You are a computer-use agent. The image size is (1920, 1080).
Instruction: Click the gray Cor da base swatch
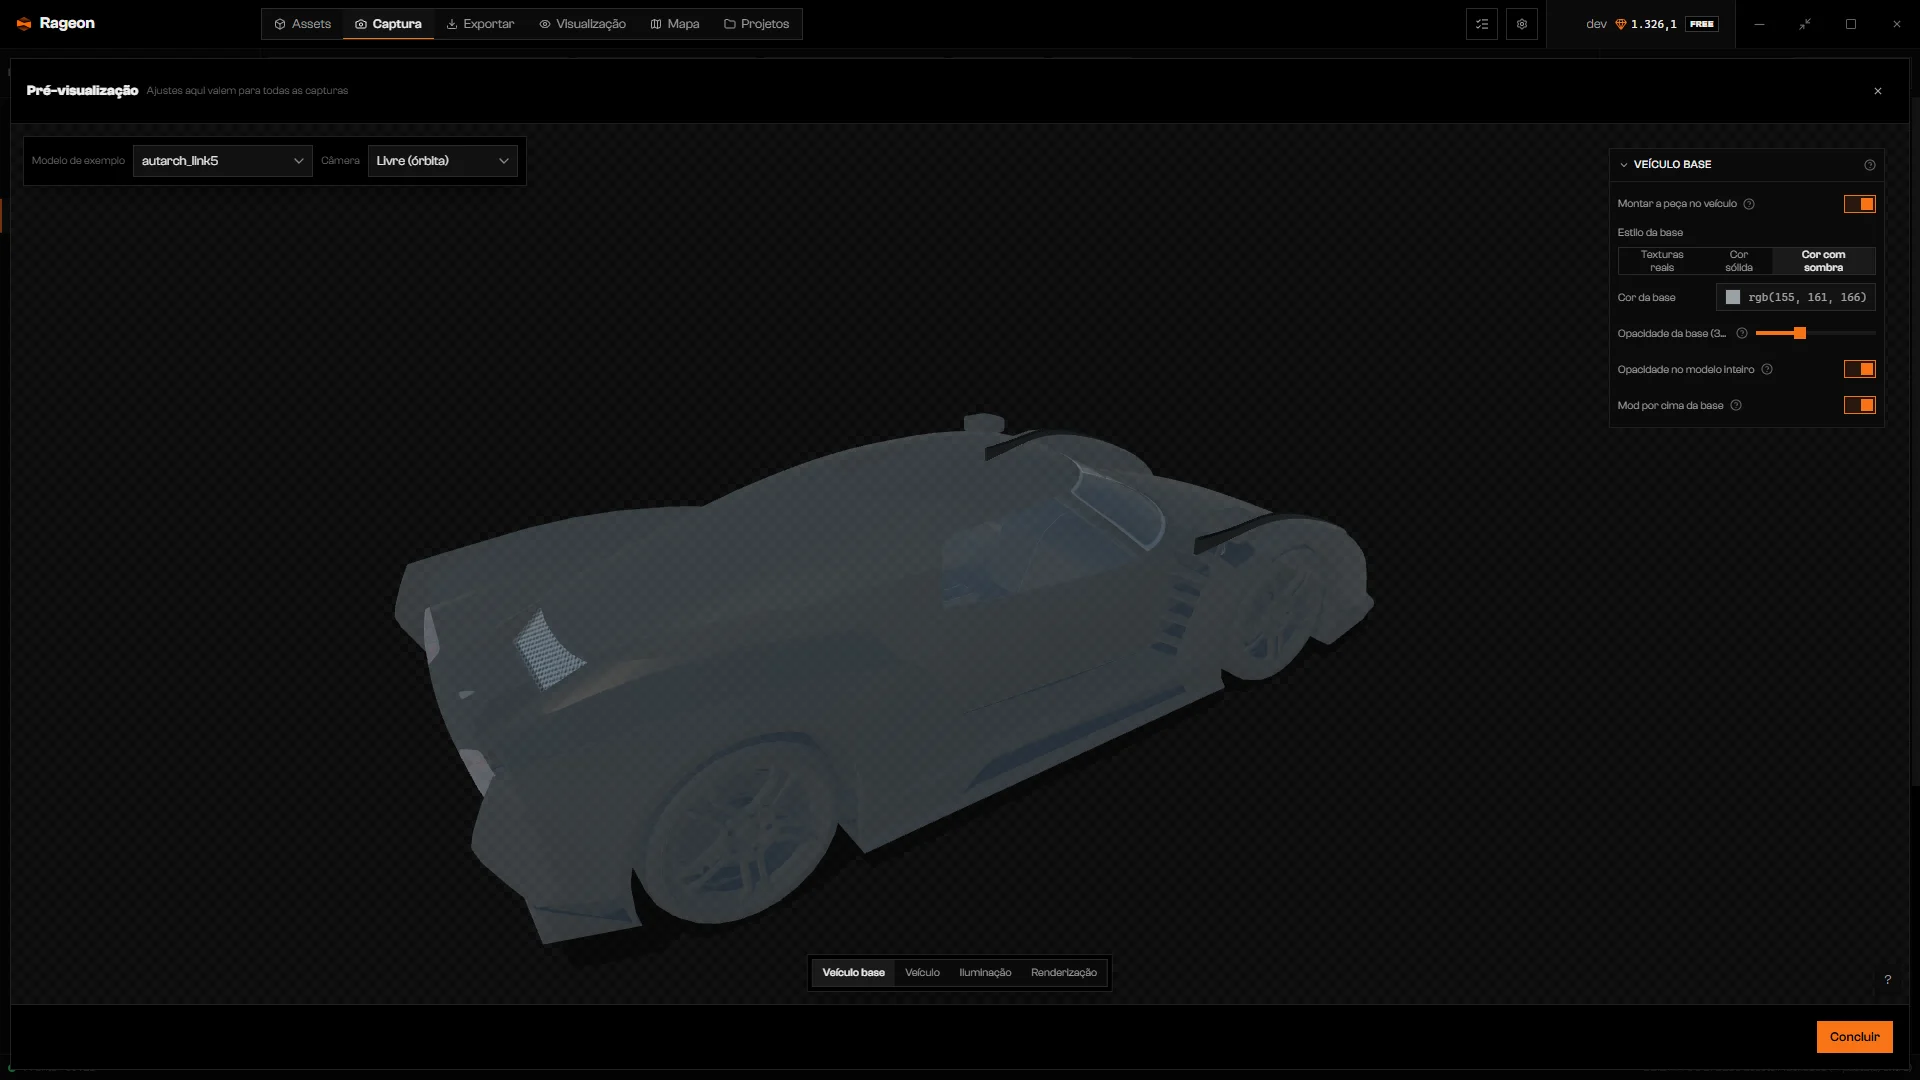1733,297
